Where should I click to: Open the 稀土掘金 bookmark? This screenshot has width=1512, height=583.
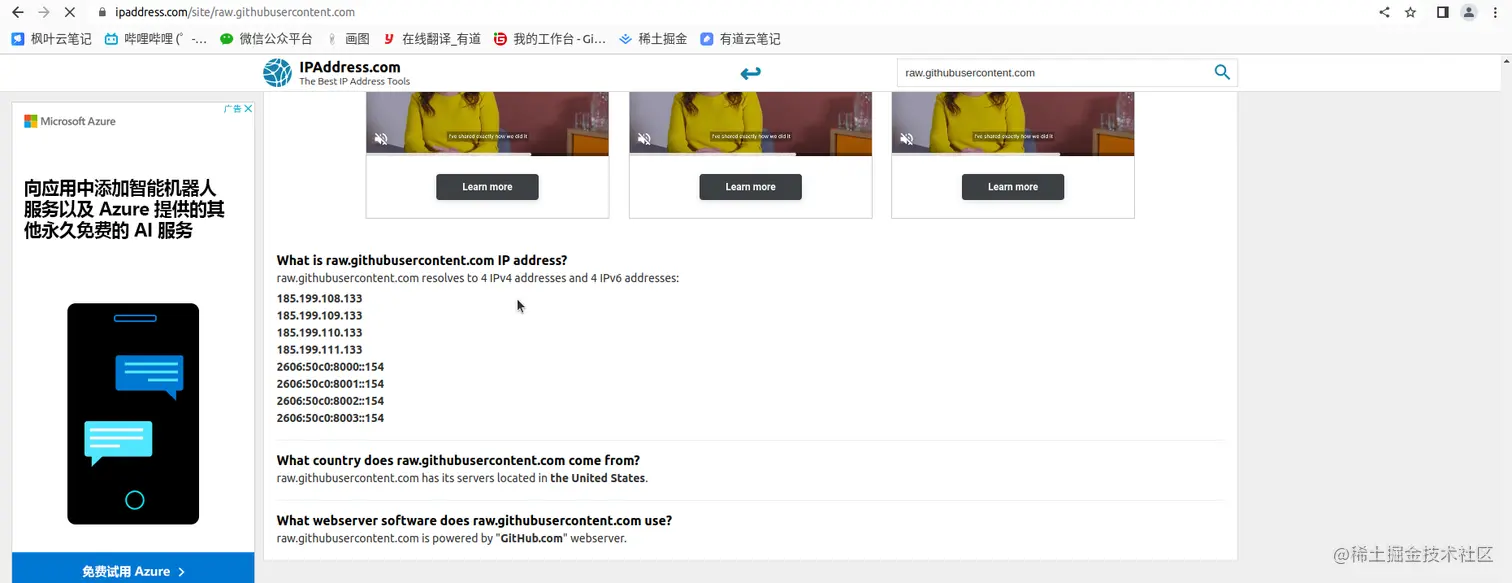[x=653, y=39]
